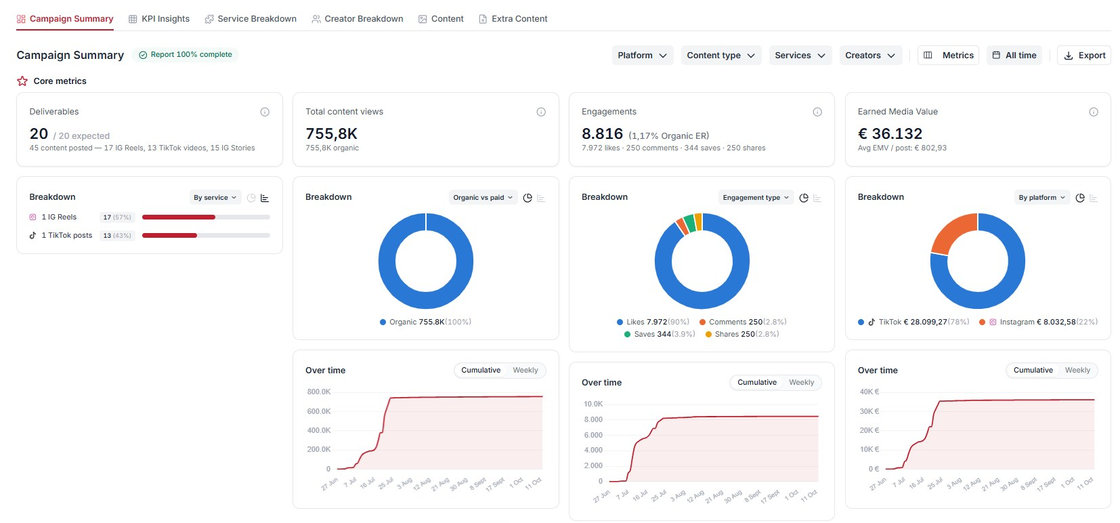Image resolution: width=1120 pixels, height=523 pixels.
Task: Open the By service breakdown dropdown
Action: [215, 197]
